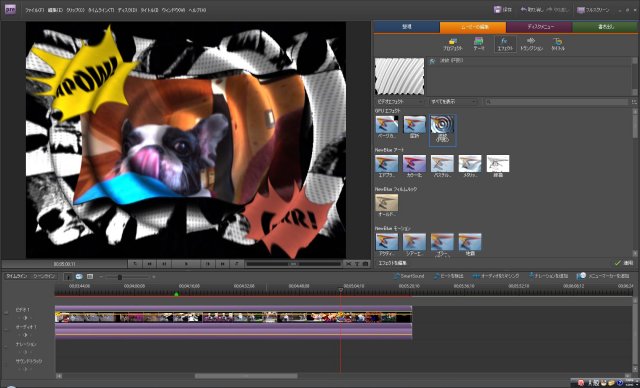
Task: Click the freeze frame camera icon
Action: [x=365, y=264]
